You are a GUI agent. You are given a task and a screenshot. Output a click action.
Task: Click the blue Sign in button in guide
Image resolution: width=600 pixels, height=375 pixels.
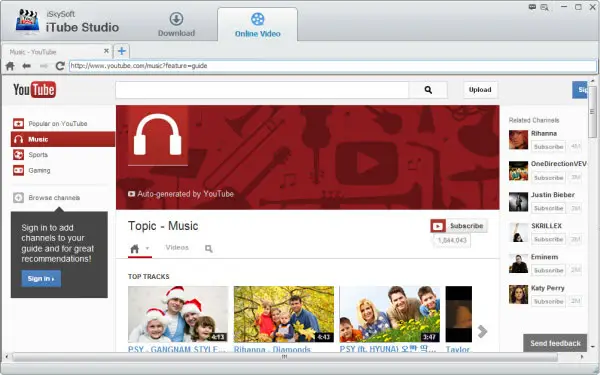tap(41, 279)
